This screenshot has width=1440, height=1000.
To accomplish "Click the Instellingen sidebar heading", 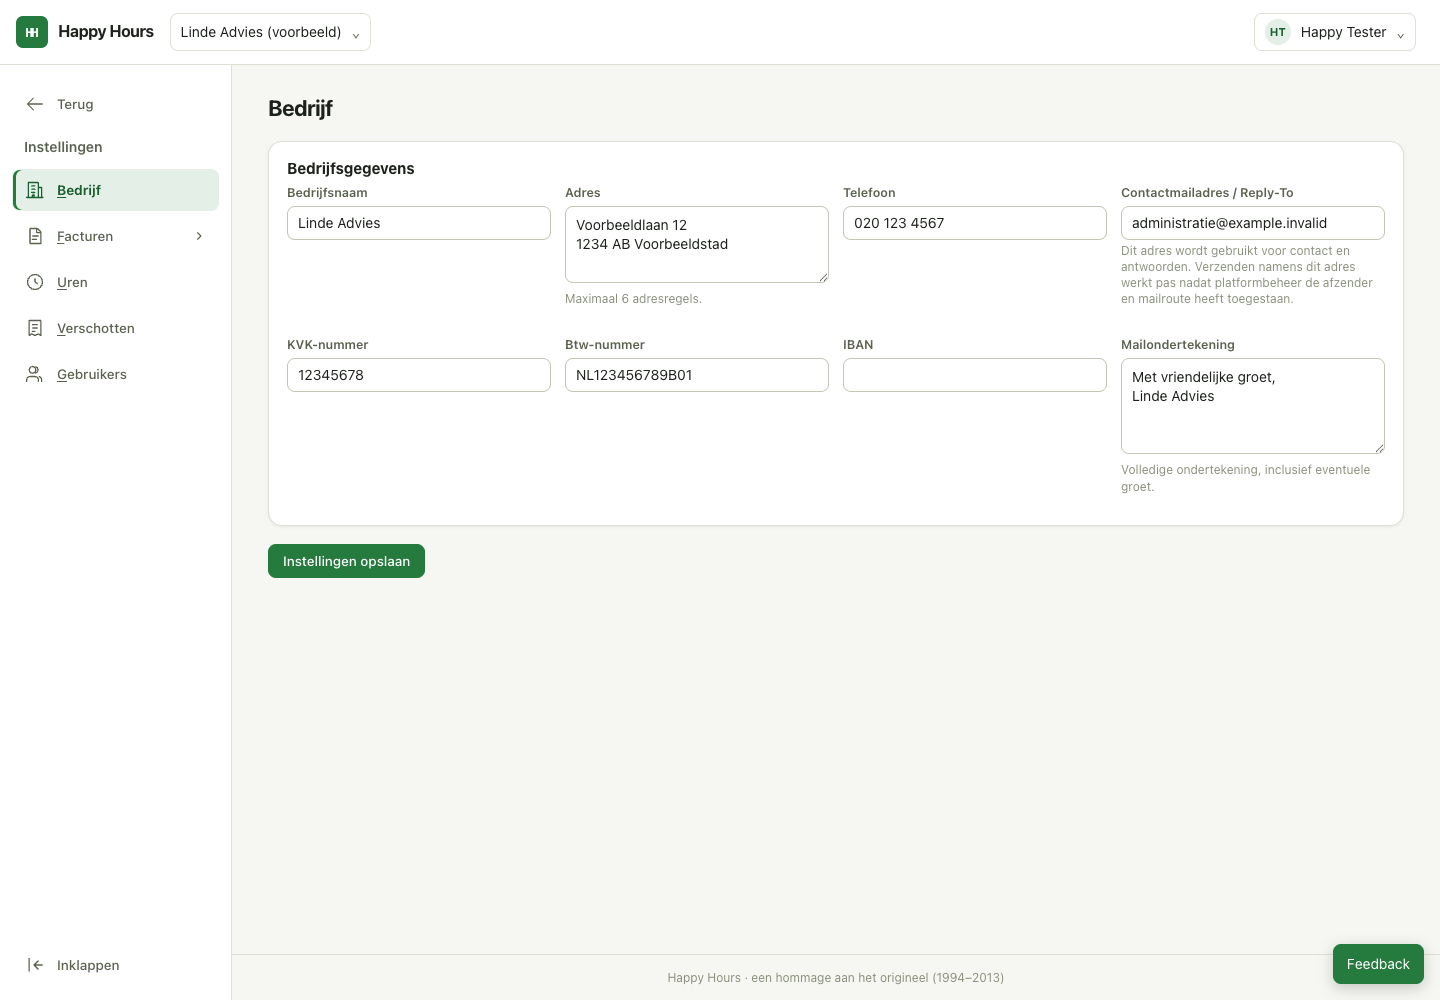I will (x=63, y=147).
